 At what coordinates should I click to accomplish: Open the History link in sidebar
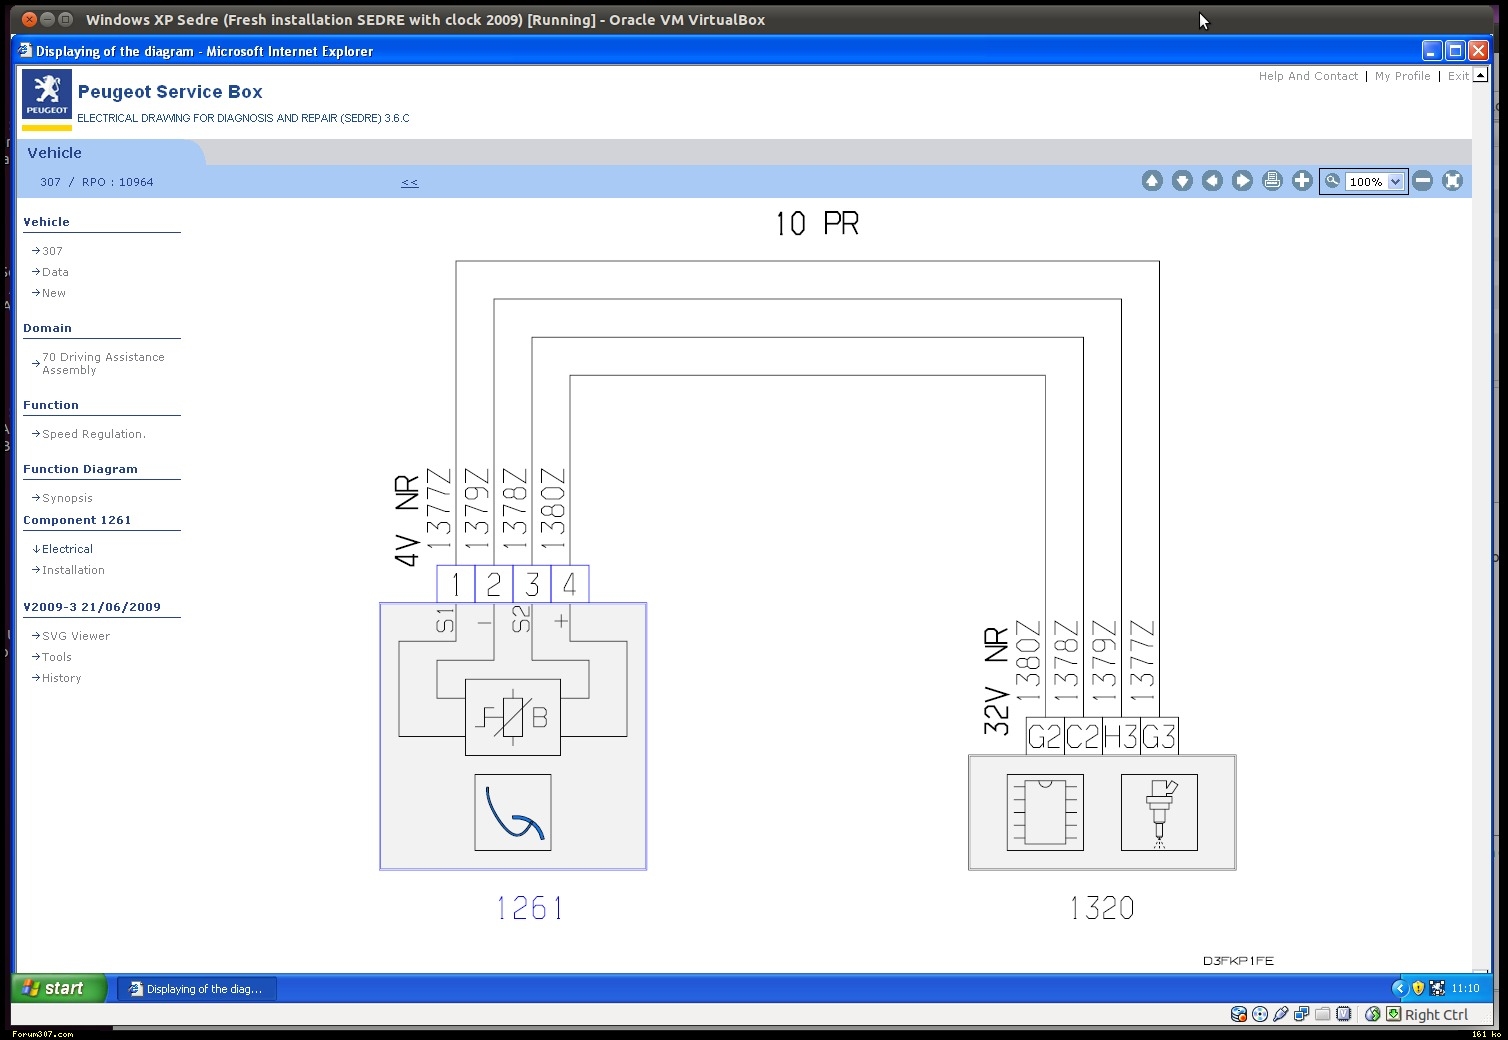(62, 678)
